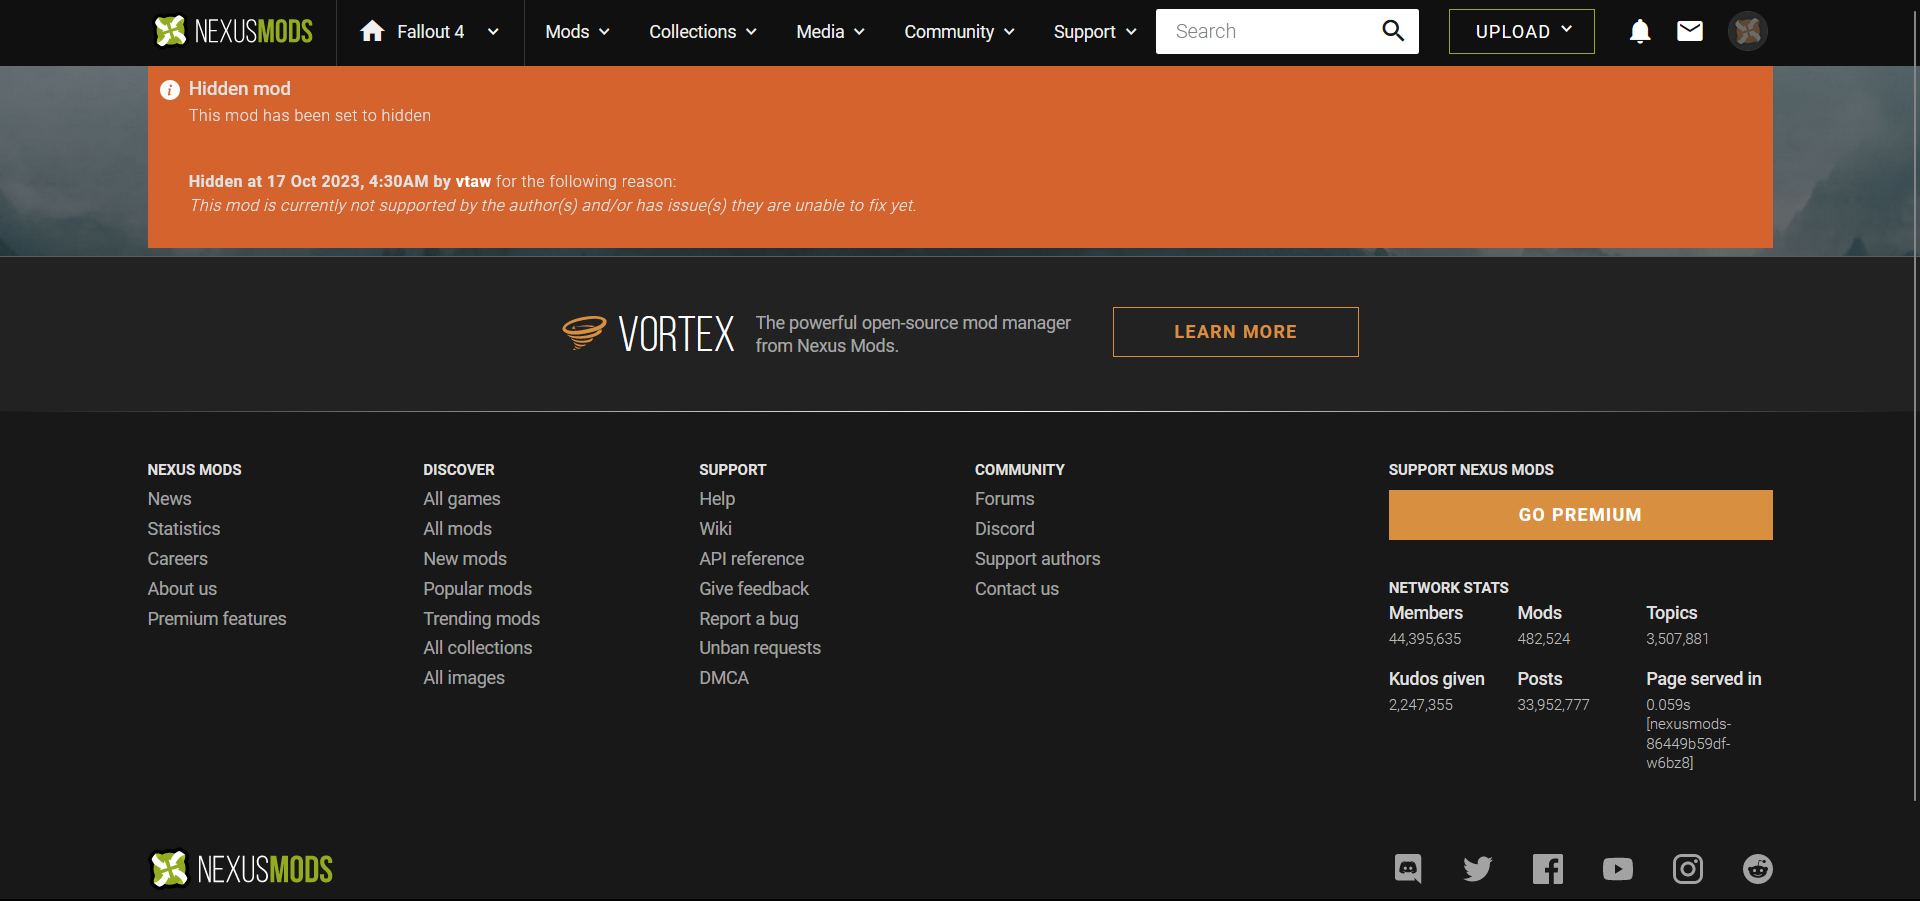This screenshot has height=901, width=1920.
Task: Open the Discord text link under Community
Action: [1005, 529]
